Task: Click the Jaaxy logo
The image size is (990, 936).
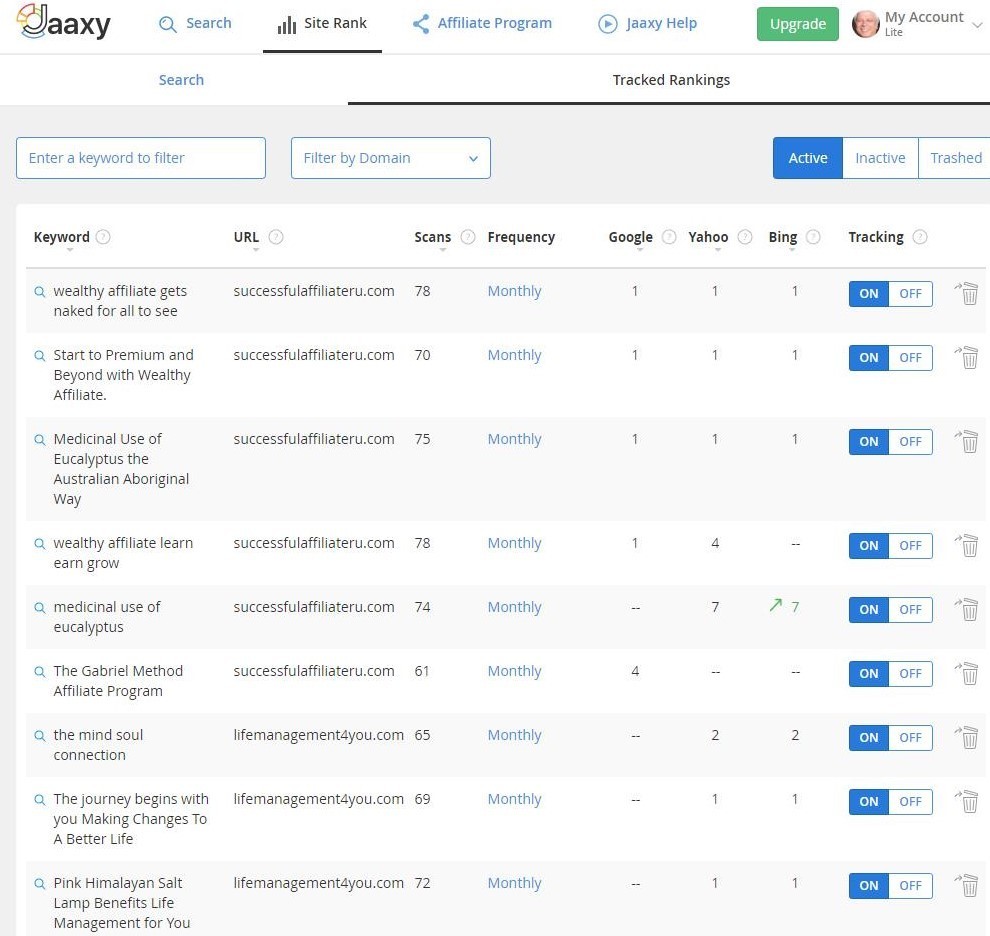Action: (63, 22)
